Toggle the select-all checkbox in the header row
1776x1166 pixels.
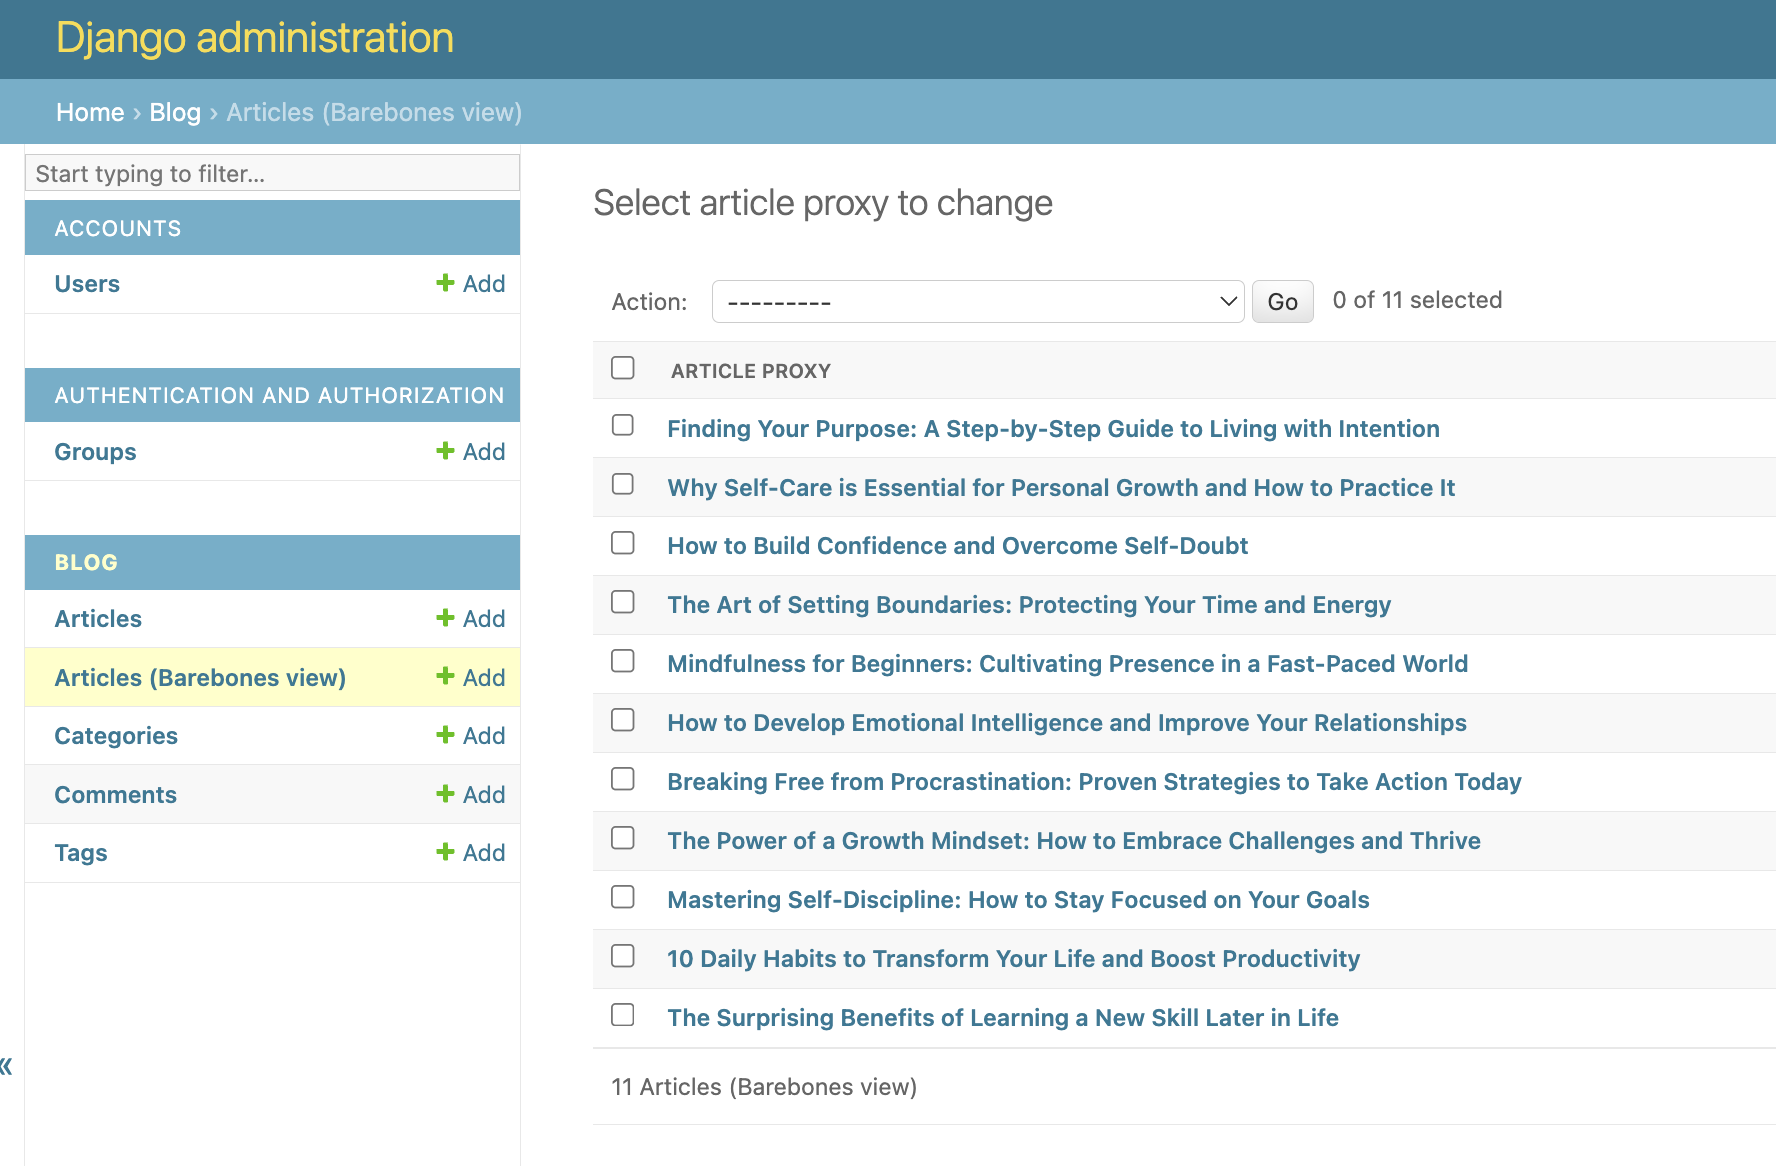coord(622,368)
